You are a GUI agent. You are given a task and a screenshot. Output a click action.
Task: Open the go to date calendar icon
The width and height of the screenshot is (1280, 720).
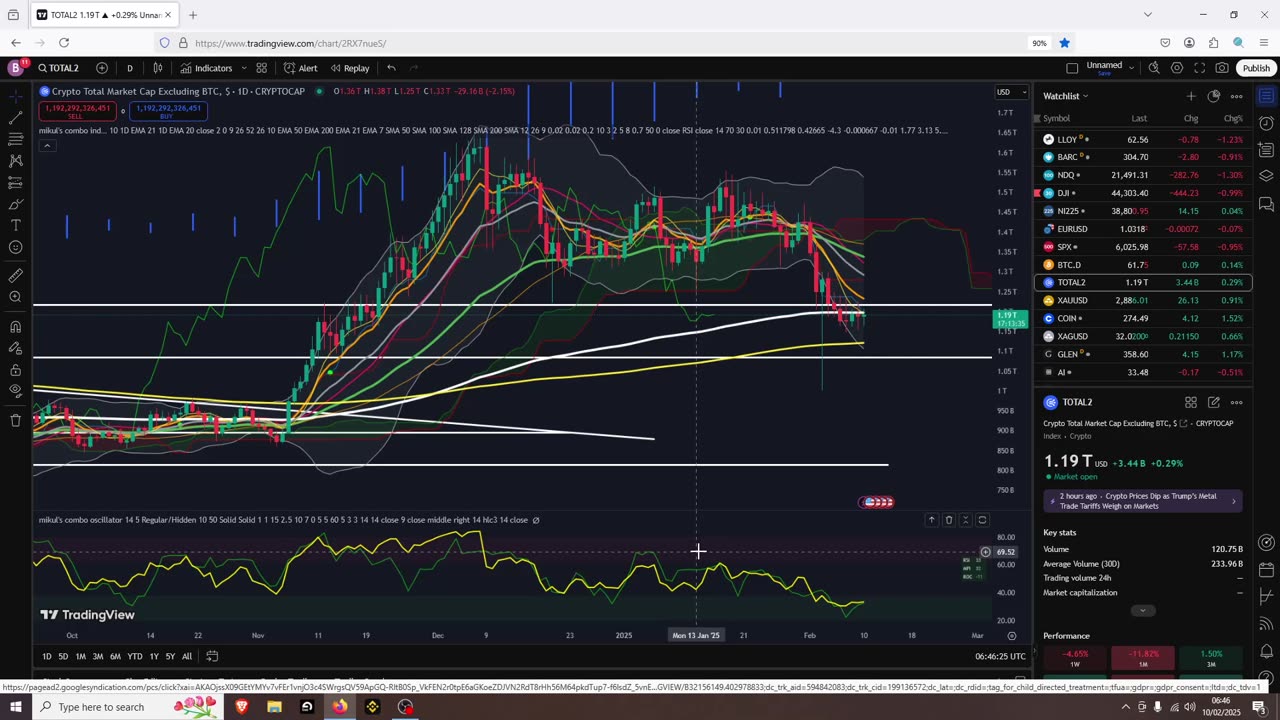click(x=212, y=656)
